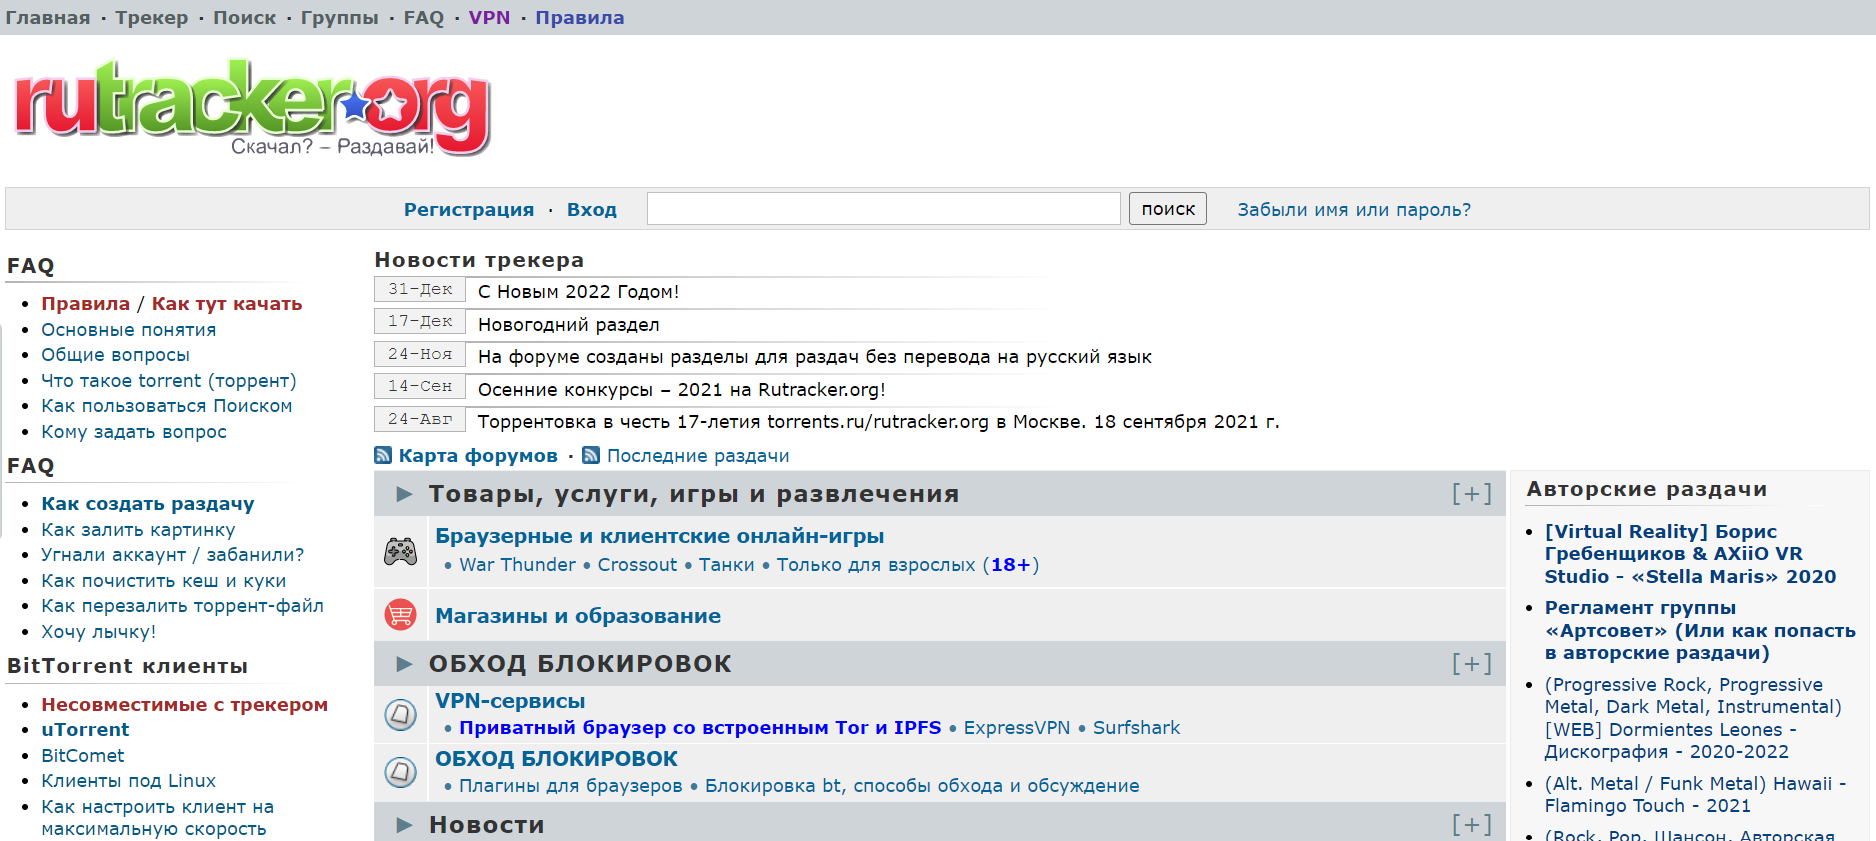Viewport: 1876px width, 841px height.
Task: Click the forum icon beside ОБХОД БЛОКИРОВОК subforum
Action: pos(401,772)
